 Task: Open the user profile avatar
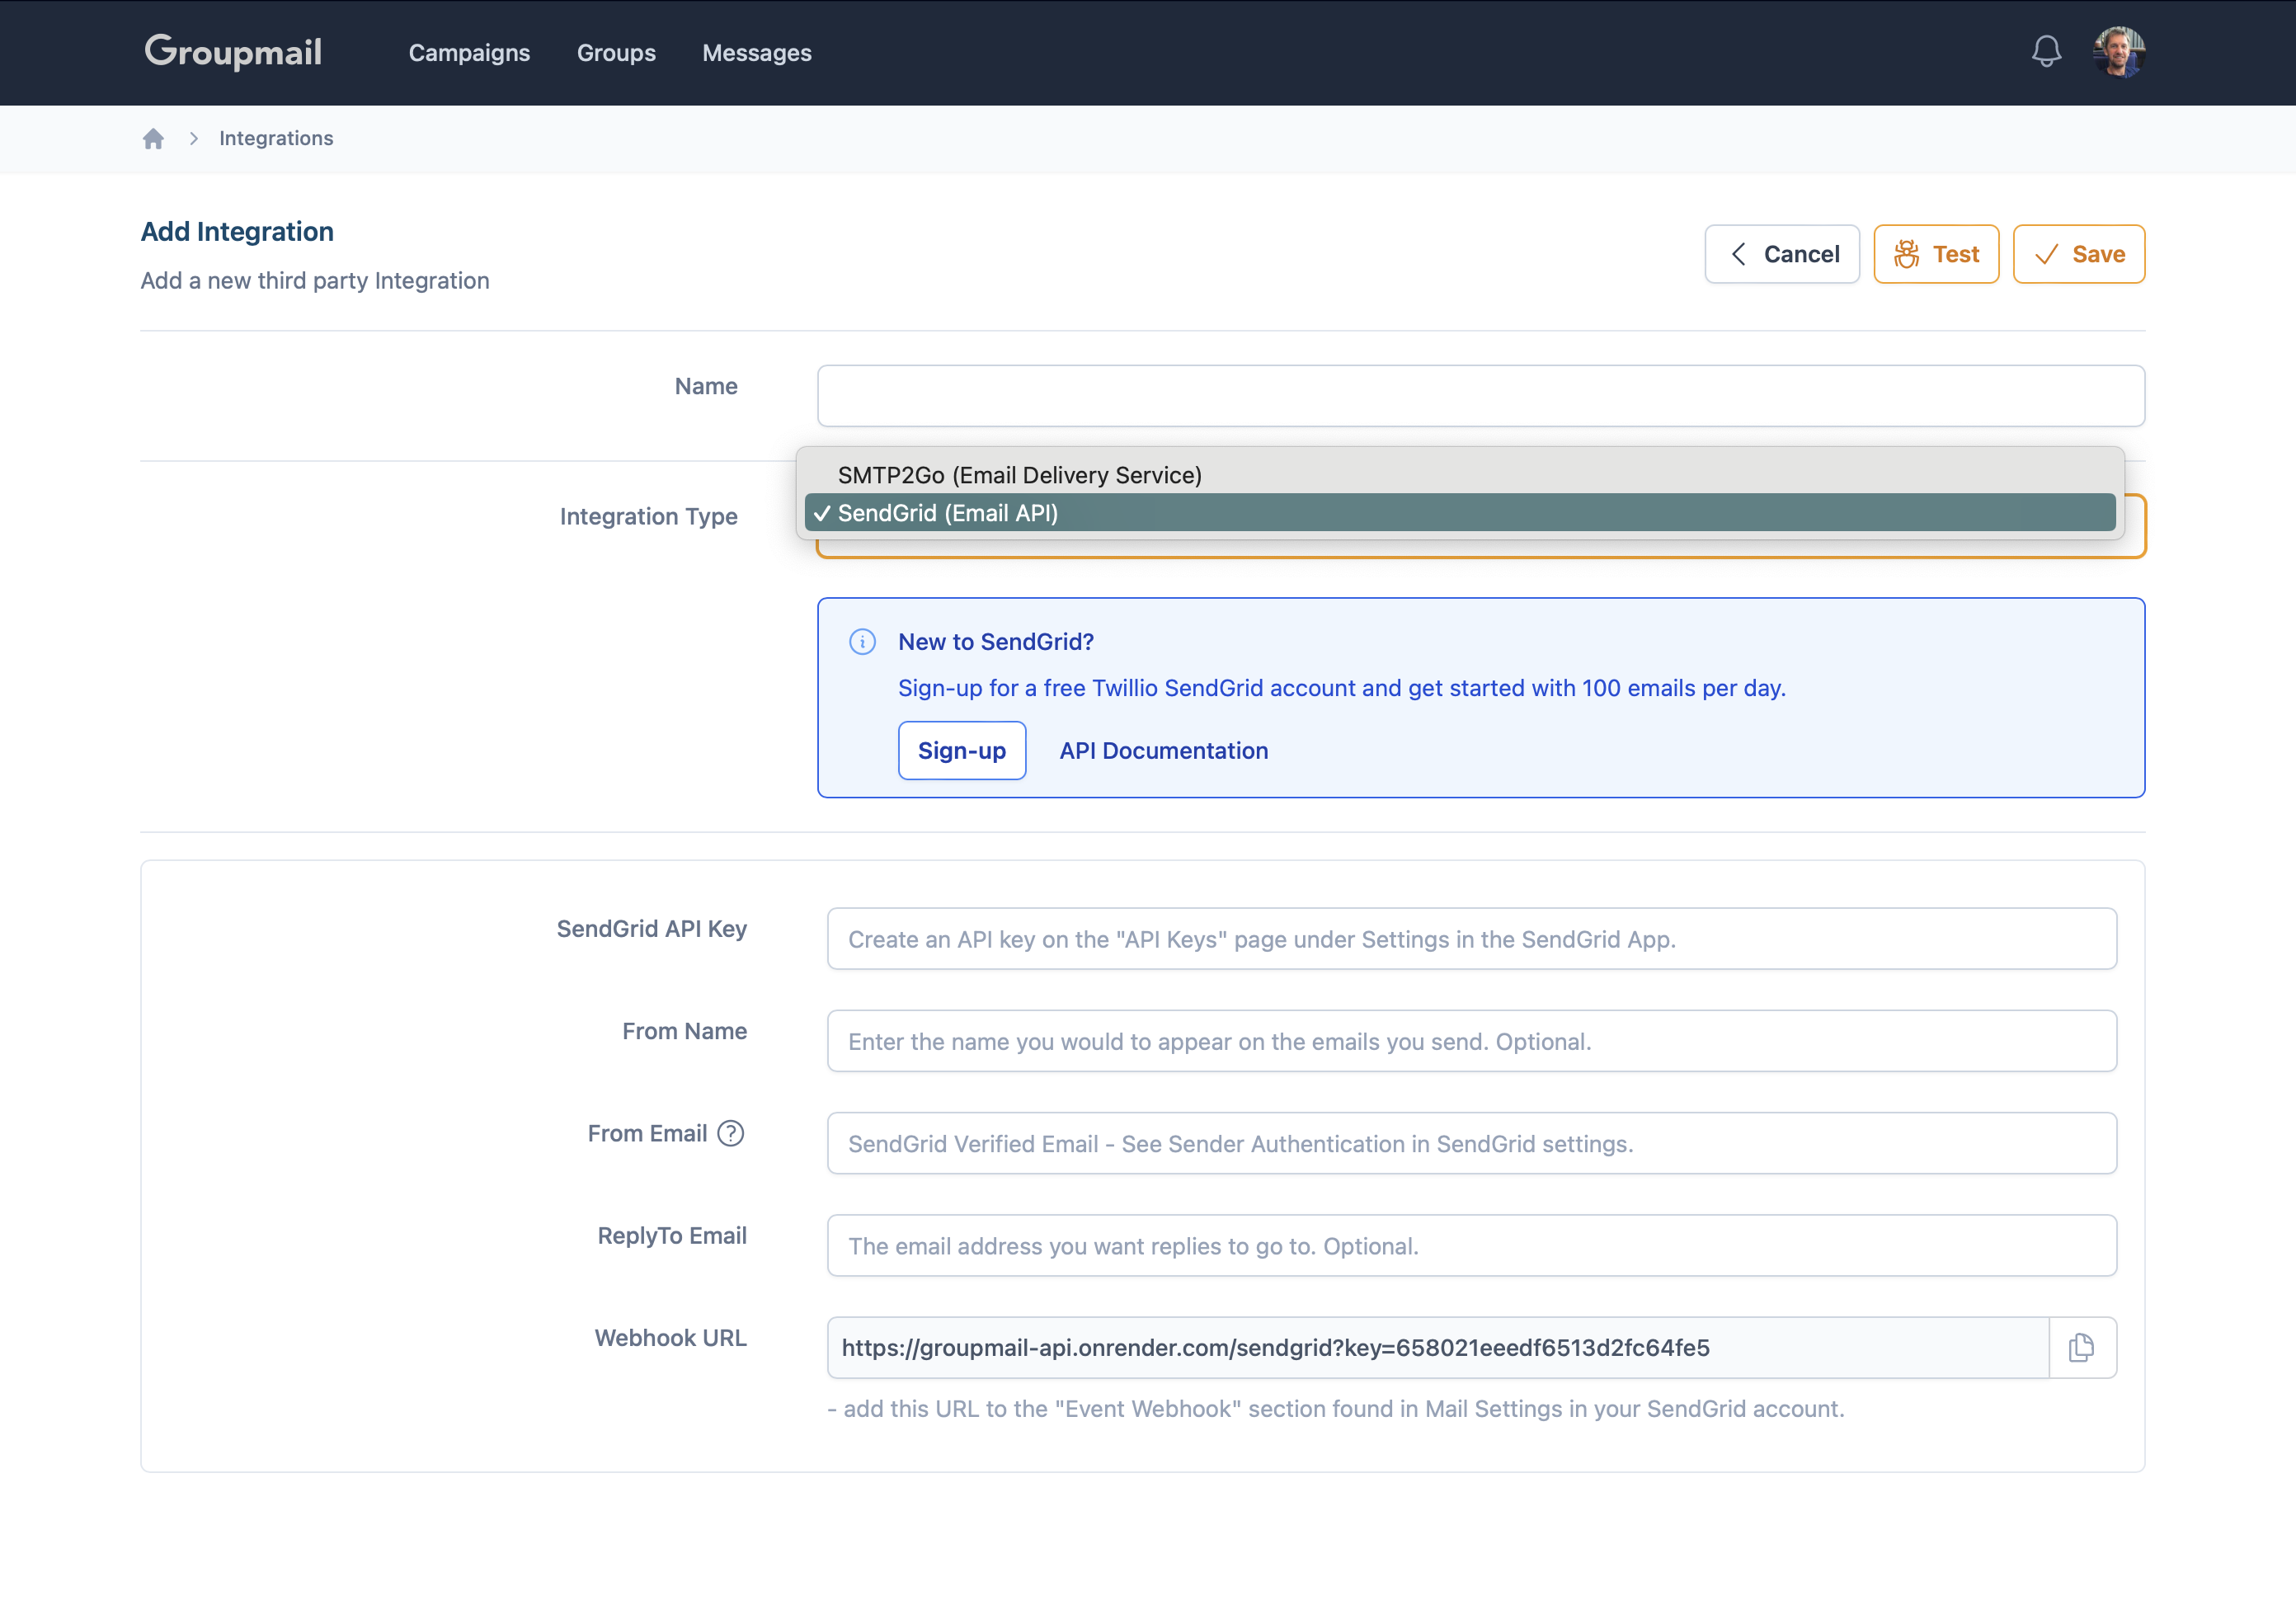(2118, 52)
